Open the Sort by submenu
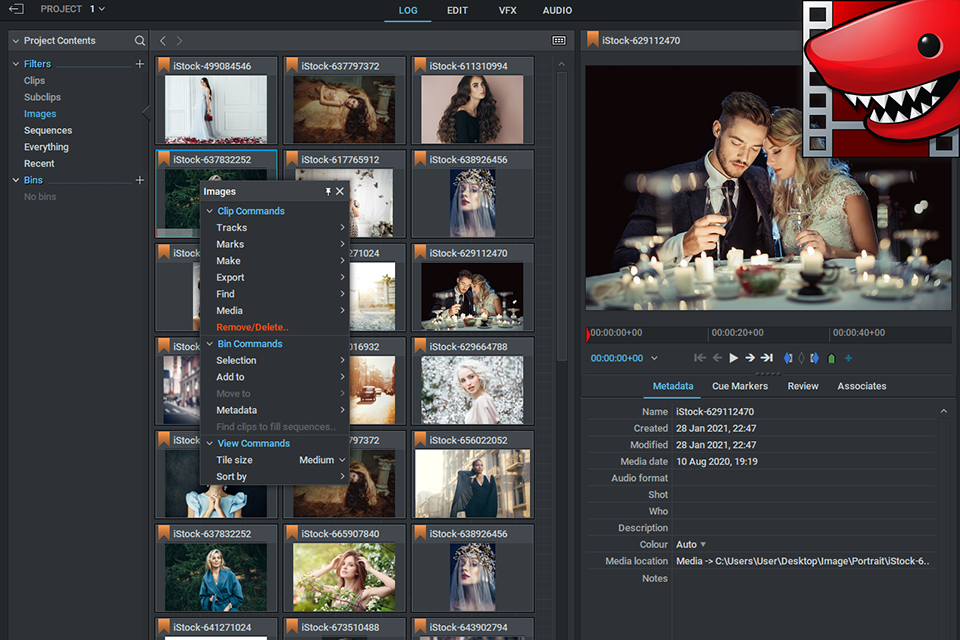 click(275, 476)
